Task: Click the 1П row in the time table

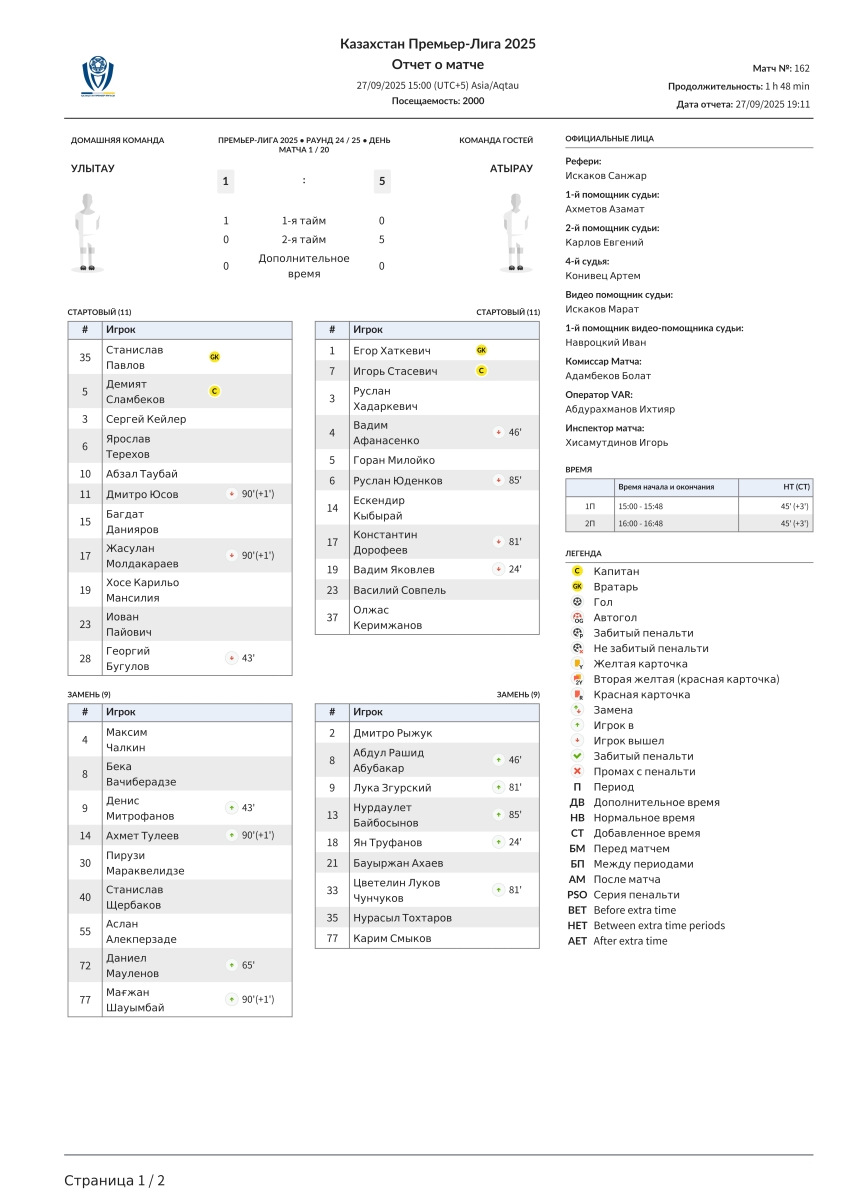Action: [x=688, y=506]
